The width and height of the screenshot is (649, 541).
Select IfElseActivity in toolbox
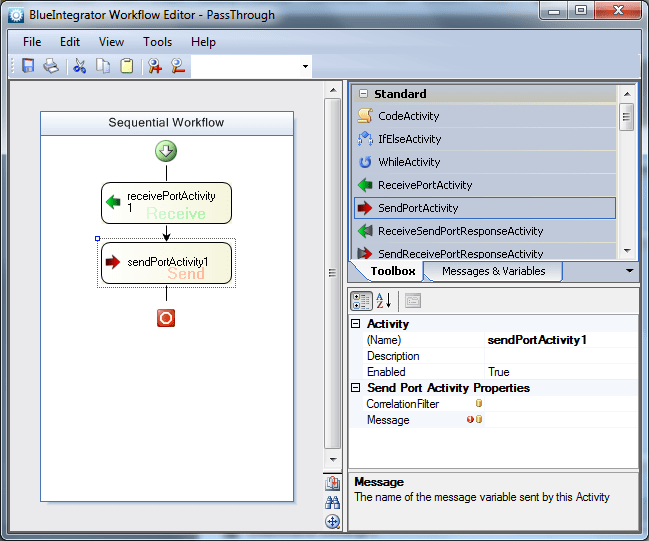click(485, 139)
